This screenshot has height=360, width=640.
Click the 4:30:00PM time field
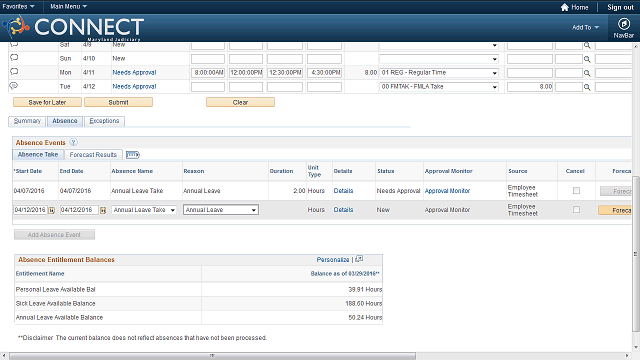tap(324, 73)
